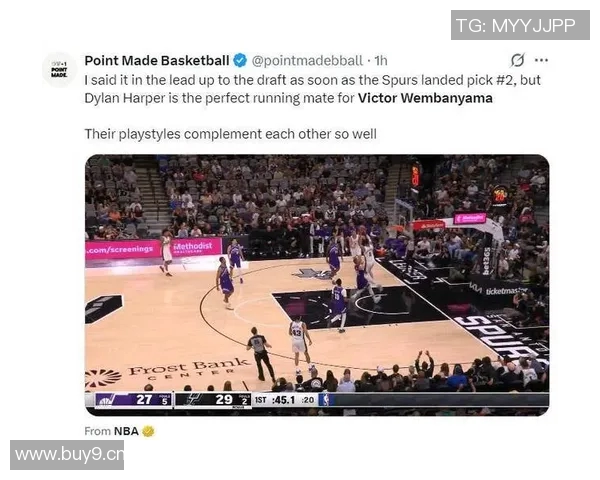600x480 pixels.
Task: Click the 1h timestamp of the post
Action: click(x=381, y=60)
